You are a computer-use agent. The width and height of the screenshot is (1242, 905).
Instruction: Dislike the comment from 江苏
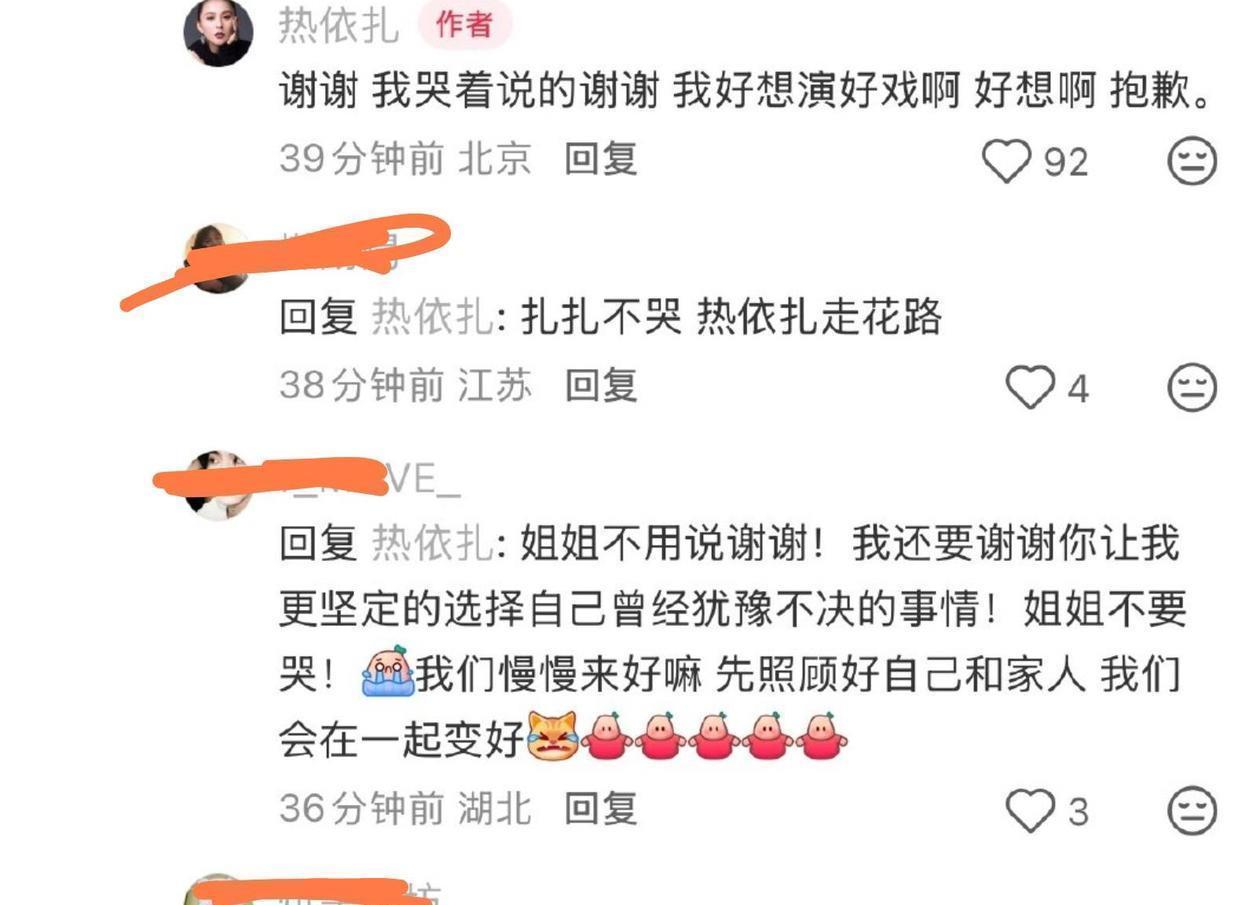pyautogui.click(x=1192, y=387)
